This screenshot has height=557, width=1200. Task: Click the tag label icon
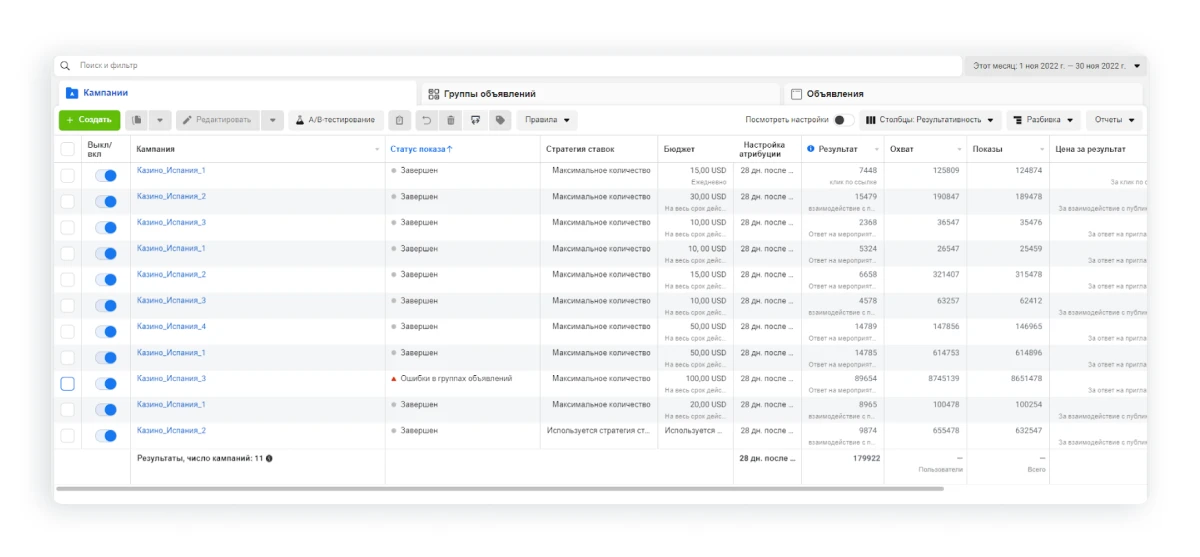[x=500, y=120]
